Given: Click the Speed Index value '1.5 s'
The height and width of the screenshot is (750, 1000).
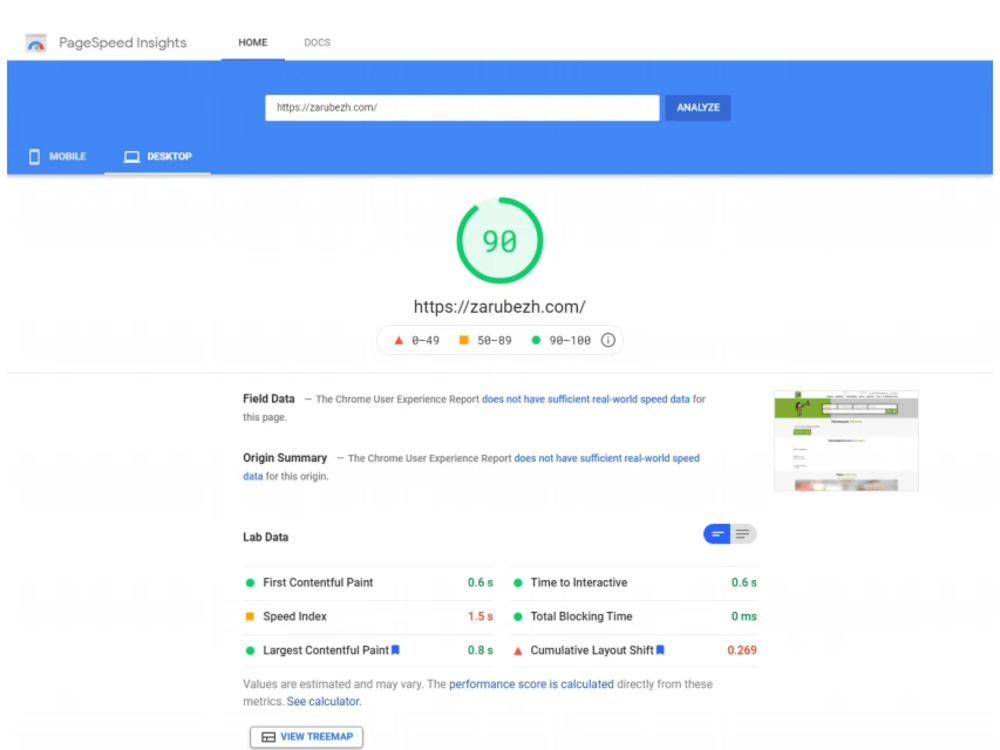Looking at the screenshot, I should [480, 617].
